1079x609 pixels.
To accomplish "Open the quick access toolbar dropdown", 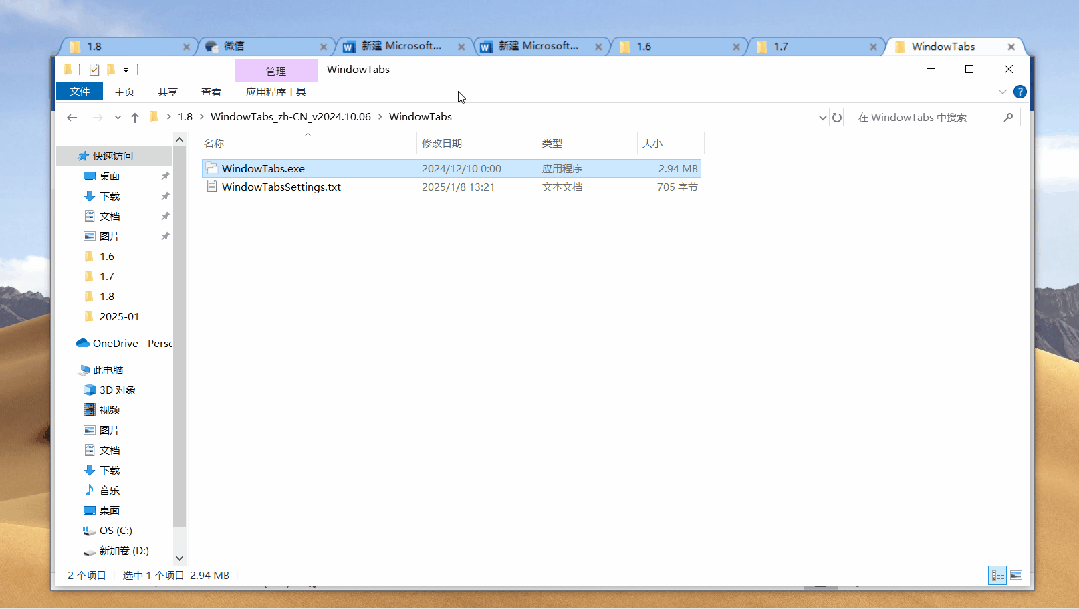I will pos(126,70).
